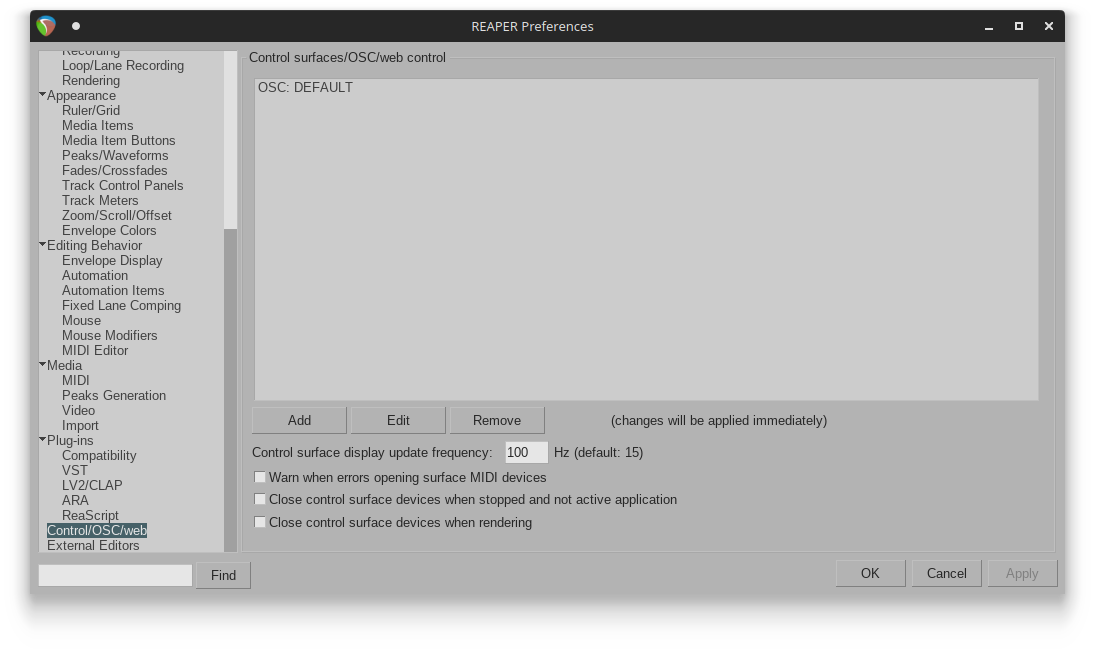Collapse the Media section
The height and width of the screenshot is (656, 1095).
[42, 365]
